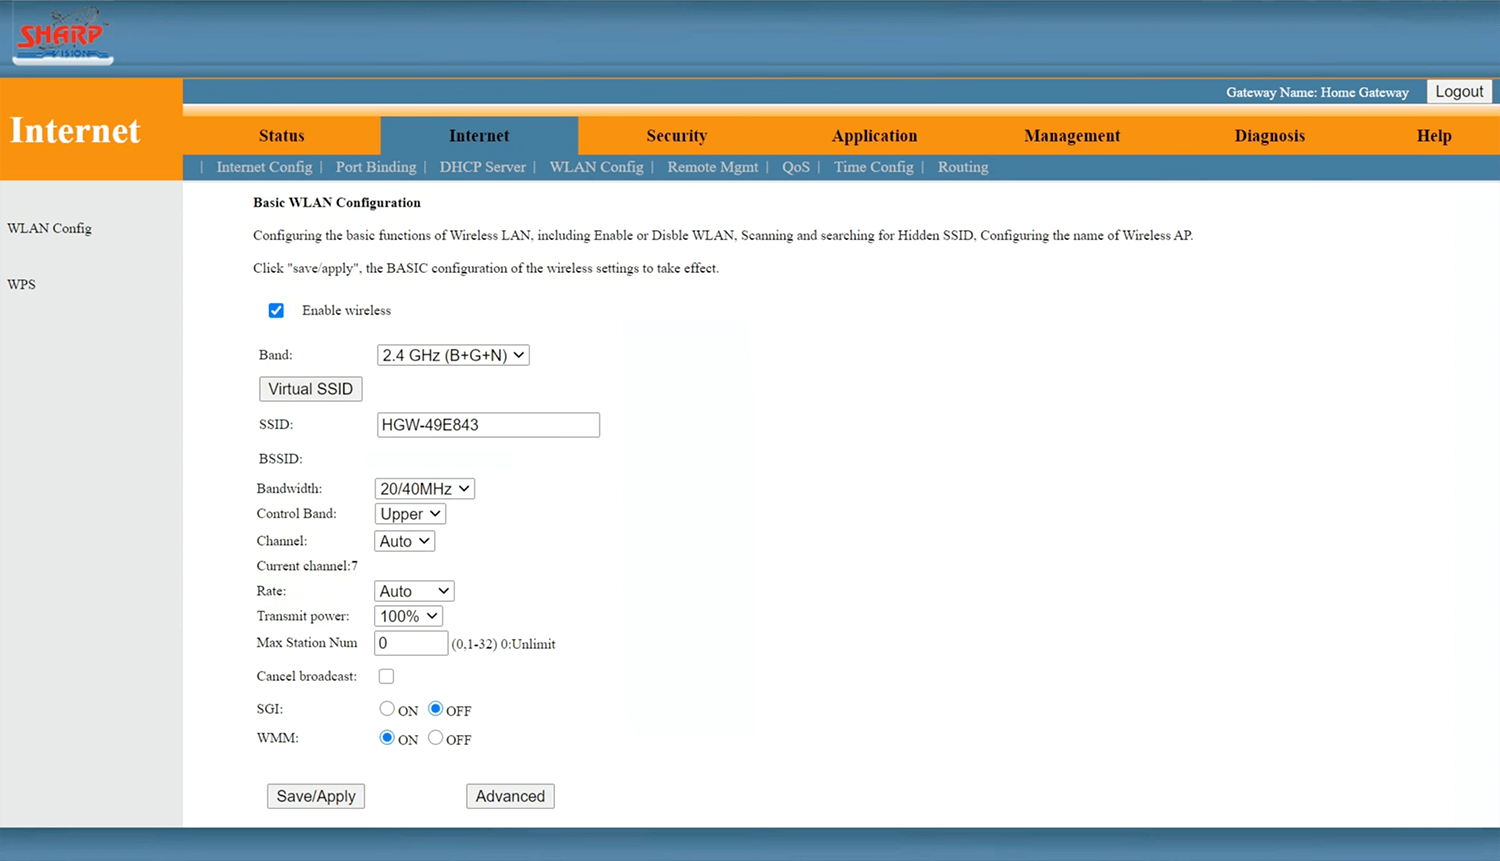Open the Channel dropdown
The width and height of the screenshot is (1500, 861).
404,541
